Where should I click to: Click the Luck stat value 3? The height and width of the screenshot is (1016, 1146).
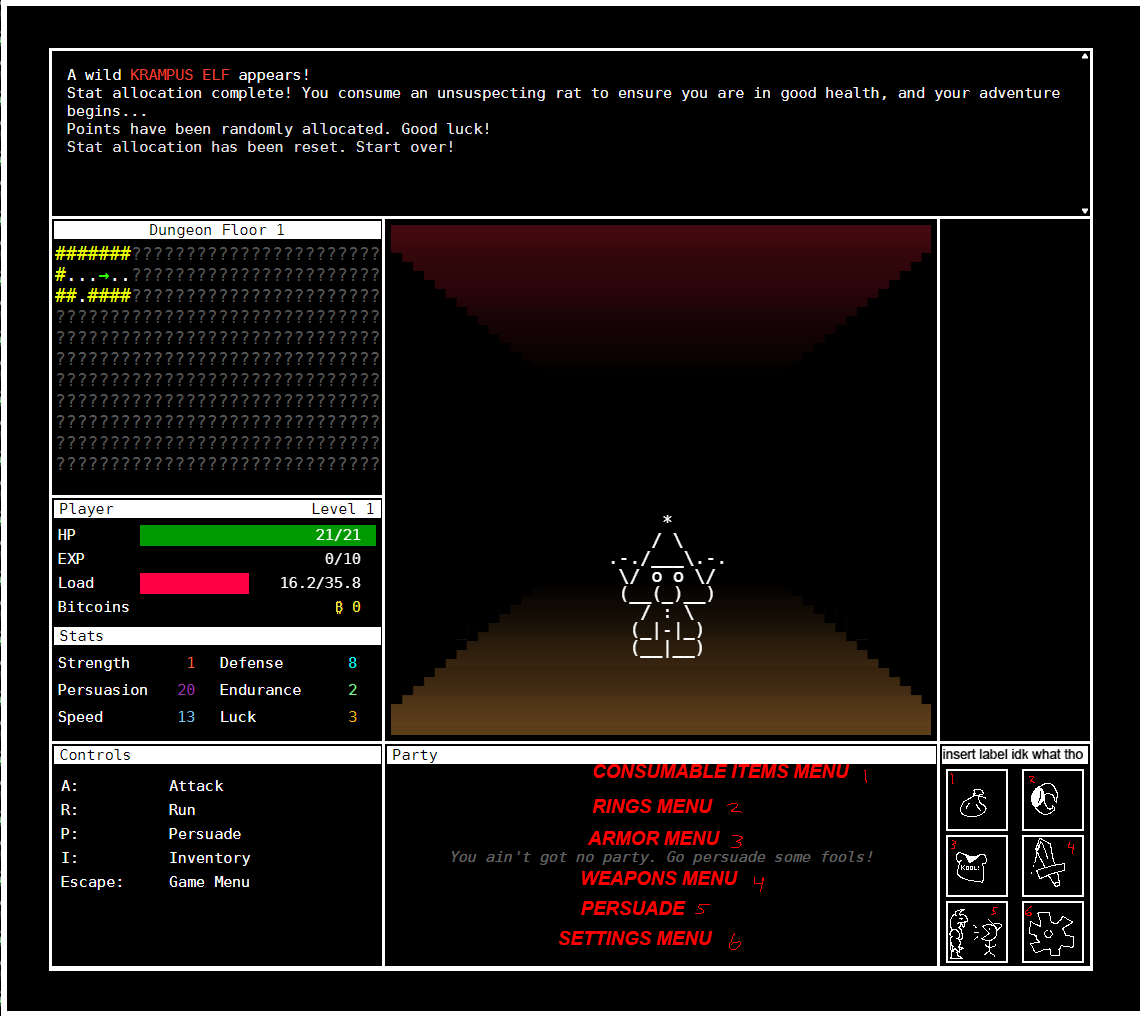tap(352, 717)
